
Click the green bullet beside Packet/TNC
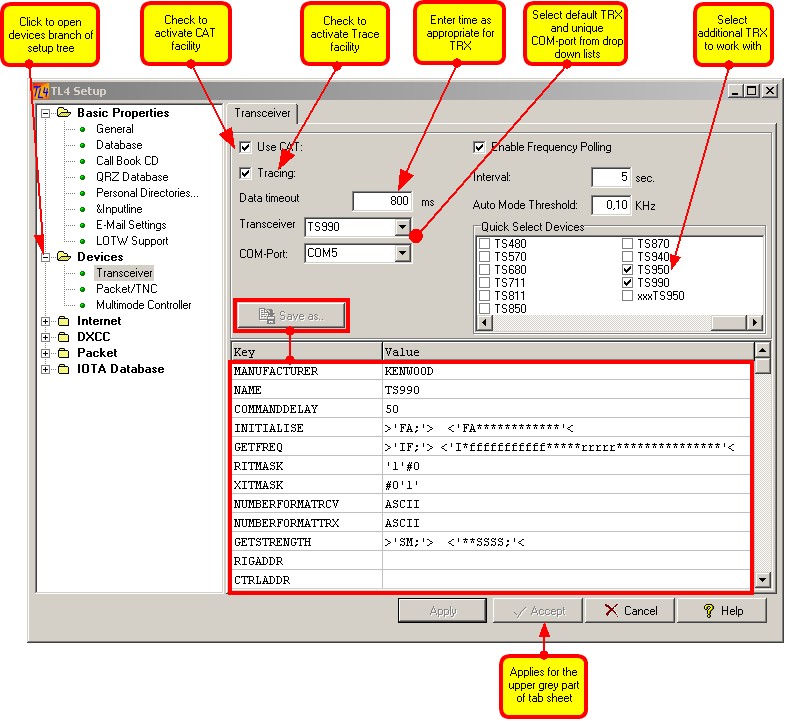coord(83,289)
